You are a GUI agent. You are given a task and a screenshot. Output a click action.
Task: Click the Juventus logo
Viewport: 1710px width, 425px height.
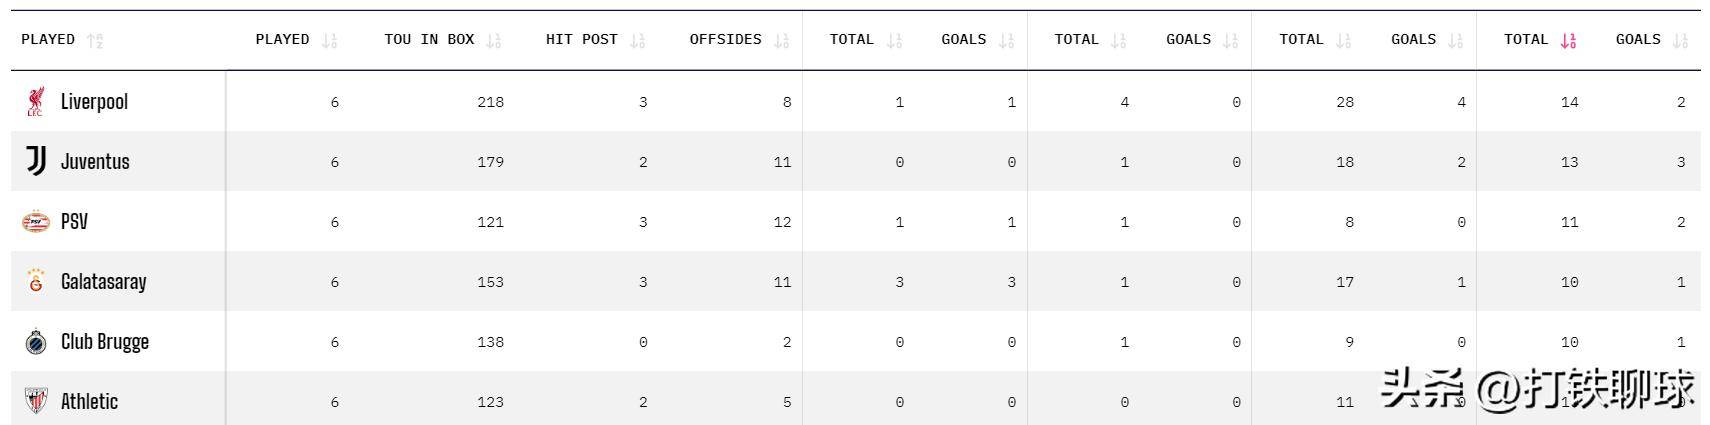(36, 161)
